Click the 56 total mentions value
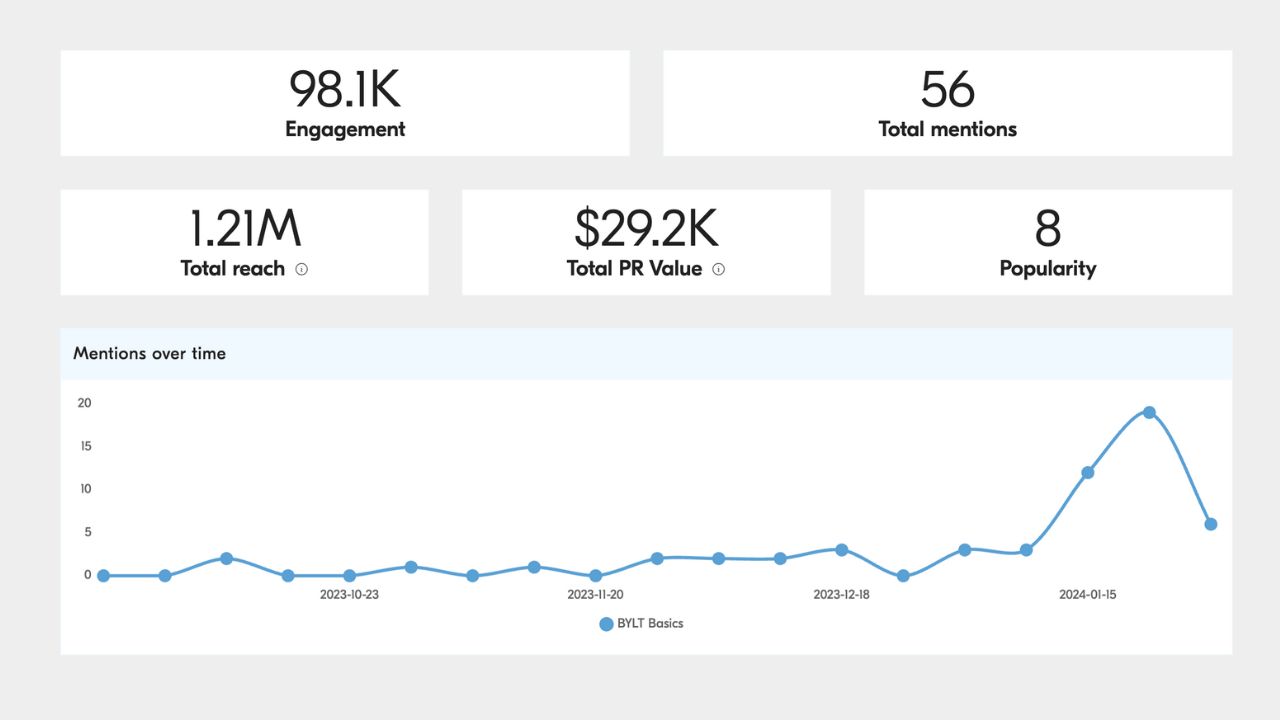Image resolution: width=1280 pixels, height=720 pixels. tap(947, 89)
